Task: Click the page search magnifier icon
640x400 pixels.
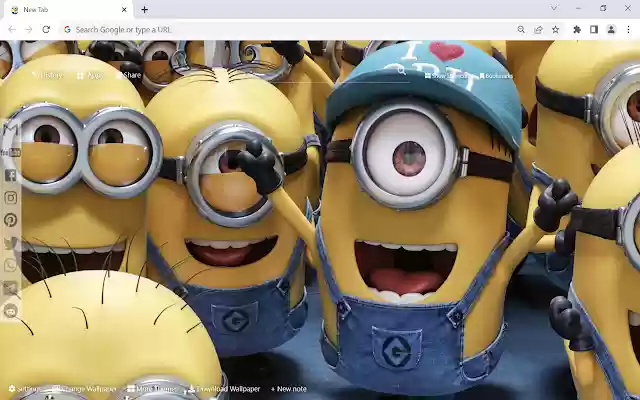Action: tap(402, 71)
